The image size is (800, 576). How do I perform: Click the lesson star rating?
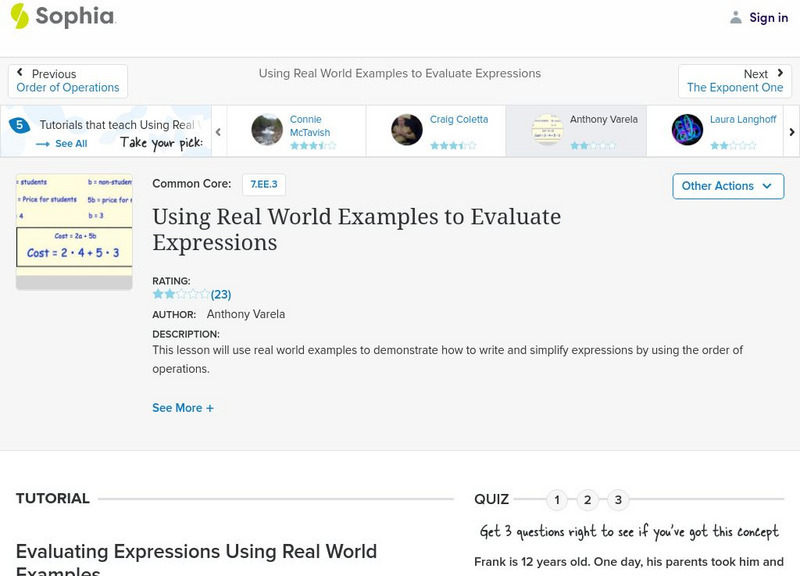tap(181, 295)
